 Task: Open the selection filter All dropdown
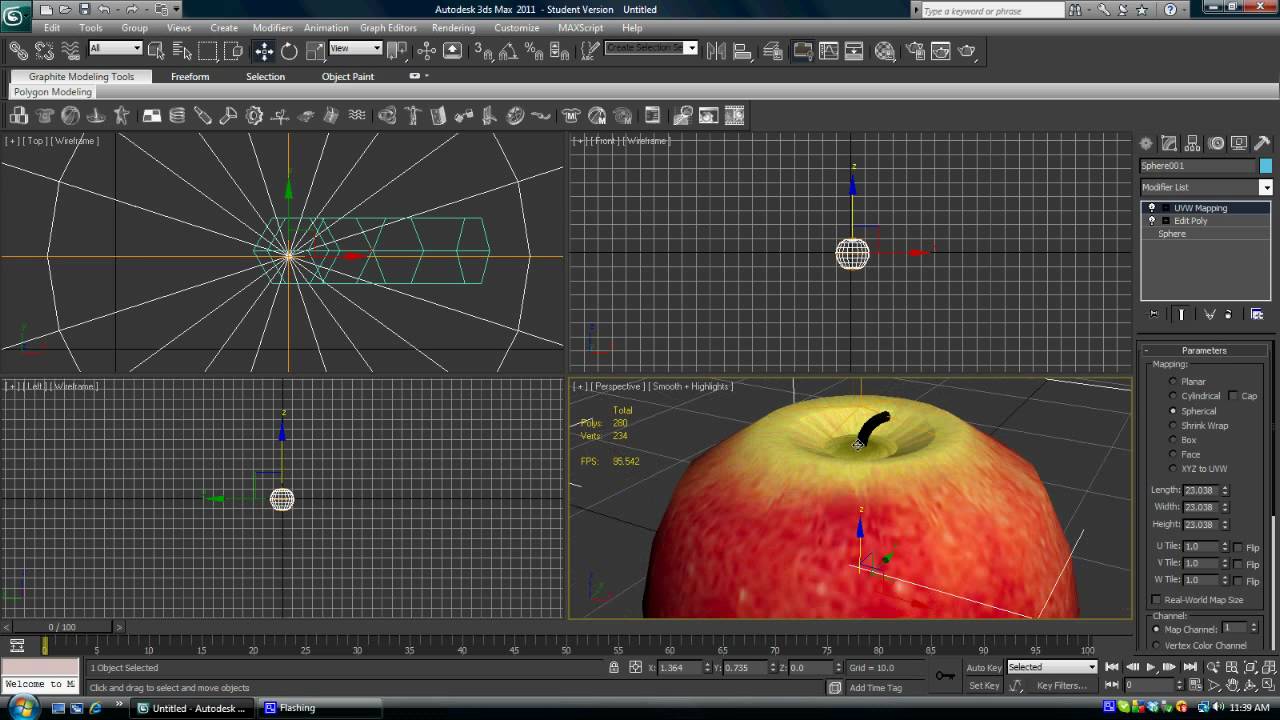[116, 48]
